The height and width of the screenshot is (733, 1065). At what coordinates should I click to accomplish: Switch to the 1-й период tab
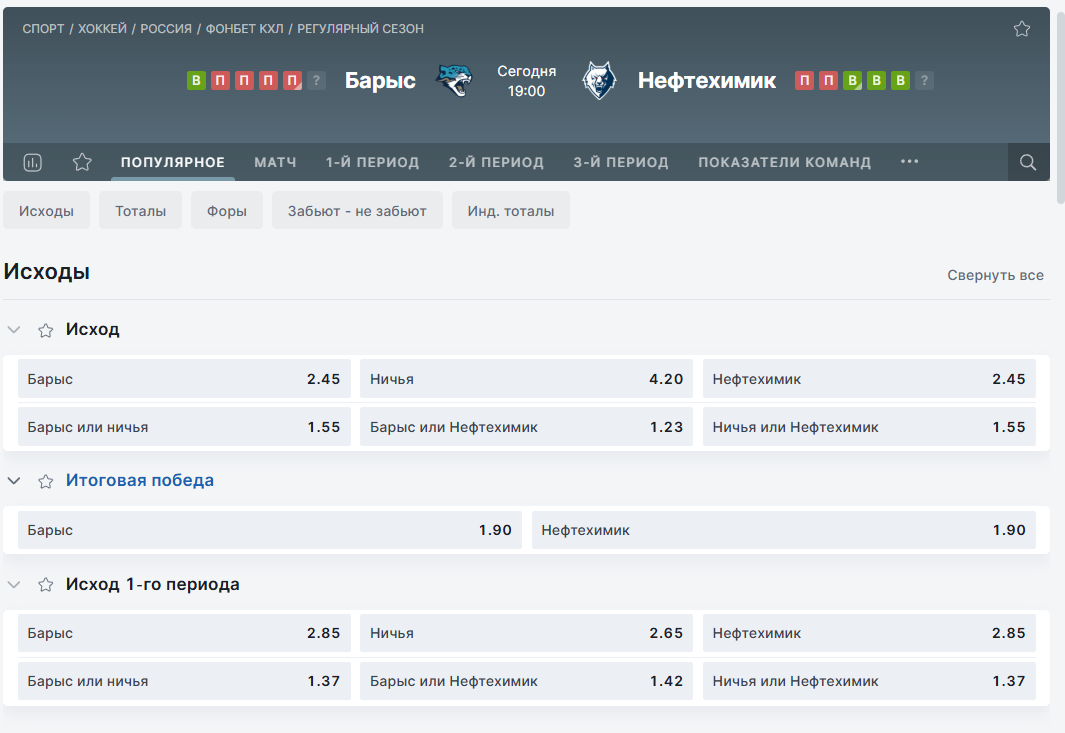[372, 162]
